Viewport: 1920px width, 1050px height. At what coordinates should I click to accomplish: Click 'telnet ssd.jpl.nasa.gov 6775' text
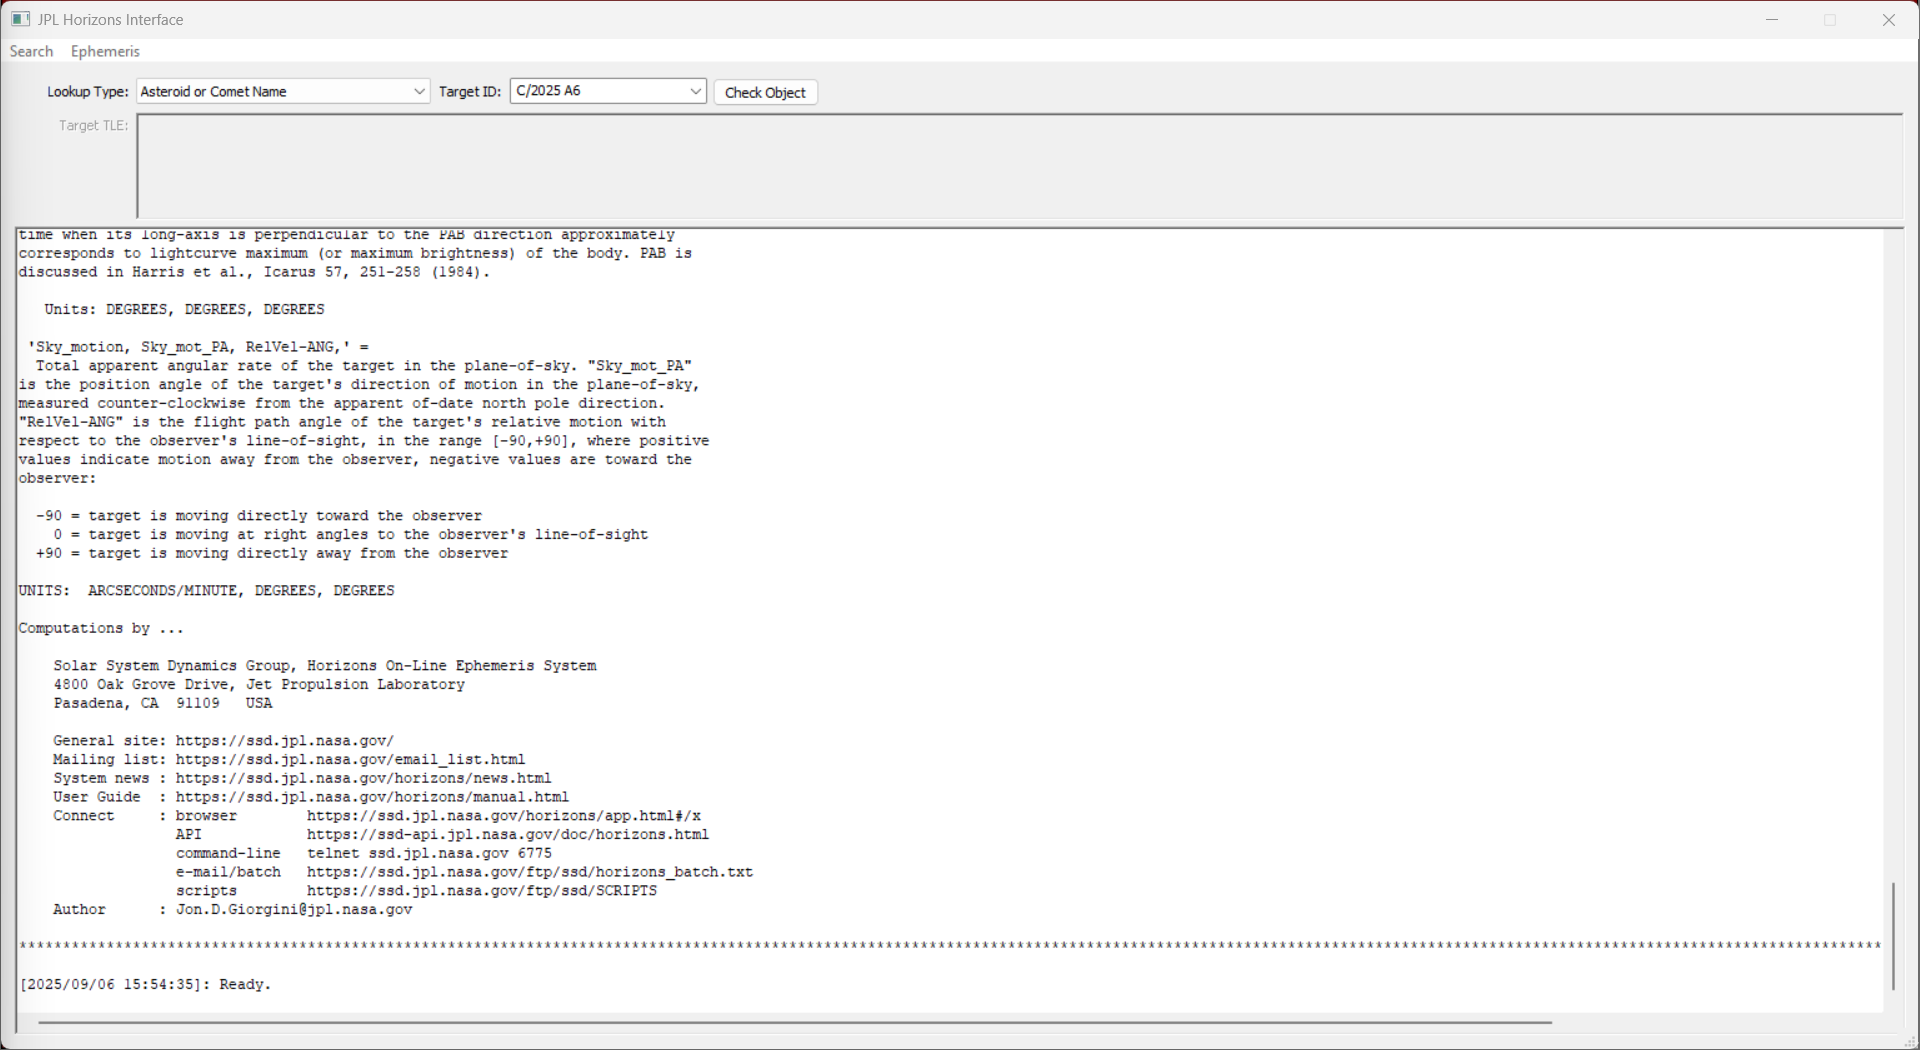pos(429,853)
